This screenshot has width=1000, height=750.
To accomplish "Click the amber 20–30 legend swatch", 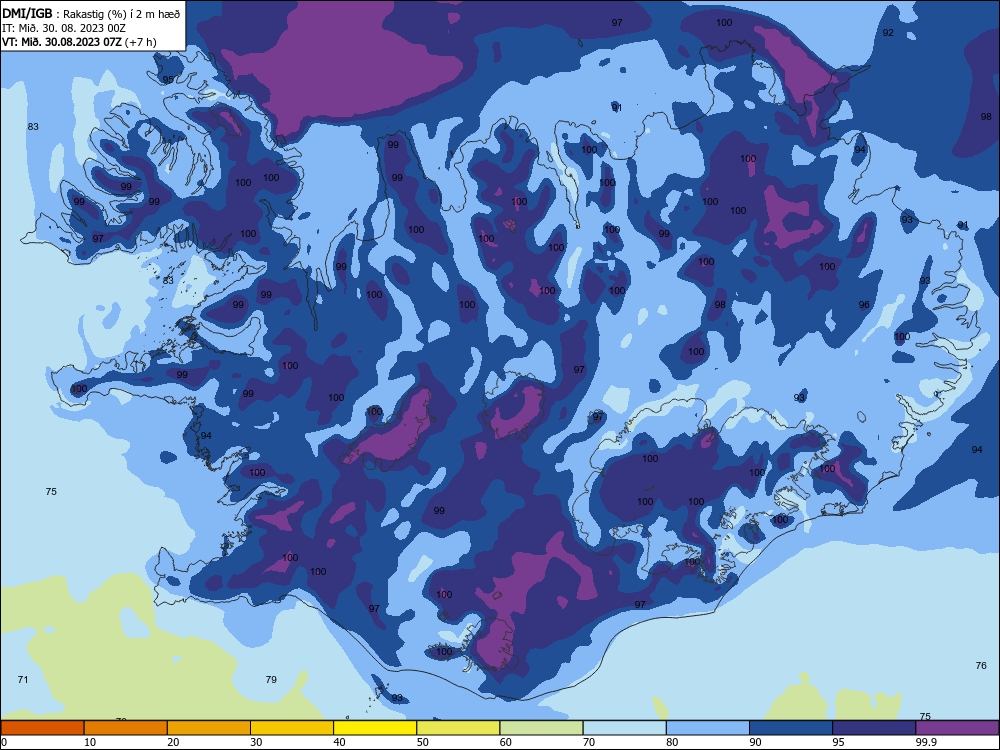I will click(209, 728).
